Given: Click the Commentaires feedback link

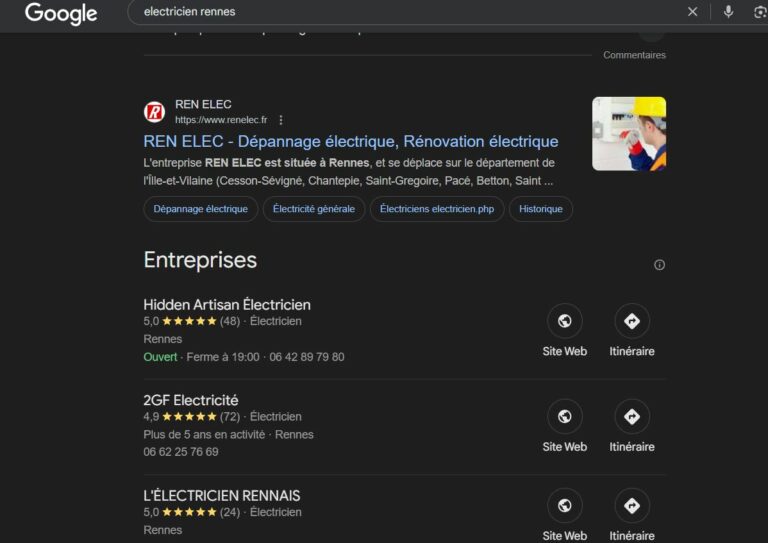Looking at the screenshot, I should pos(634,55).
